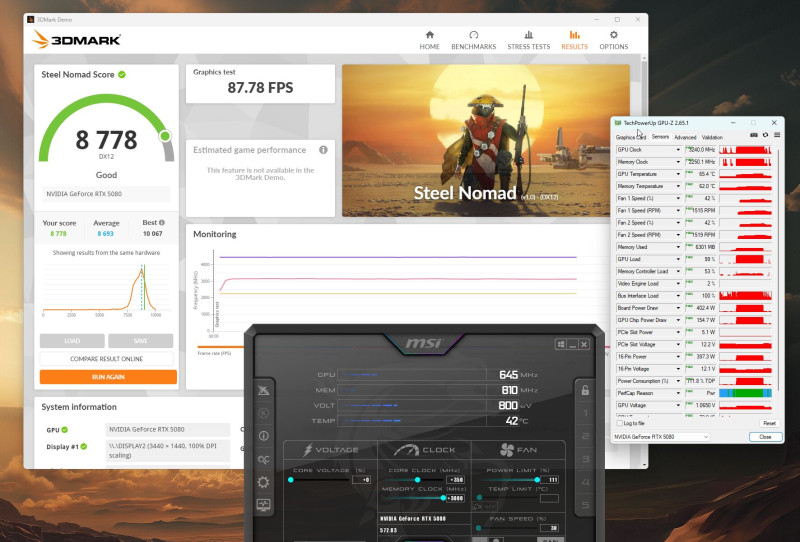This screenshot has width=800, height=542.
Task: Expand the GPU Load sensor dropdown
Action: pyautogui.click(x=678, y=259)
